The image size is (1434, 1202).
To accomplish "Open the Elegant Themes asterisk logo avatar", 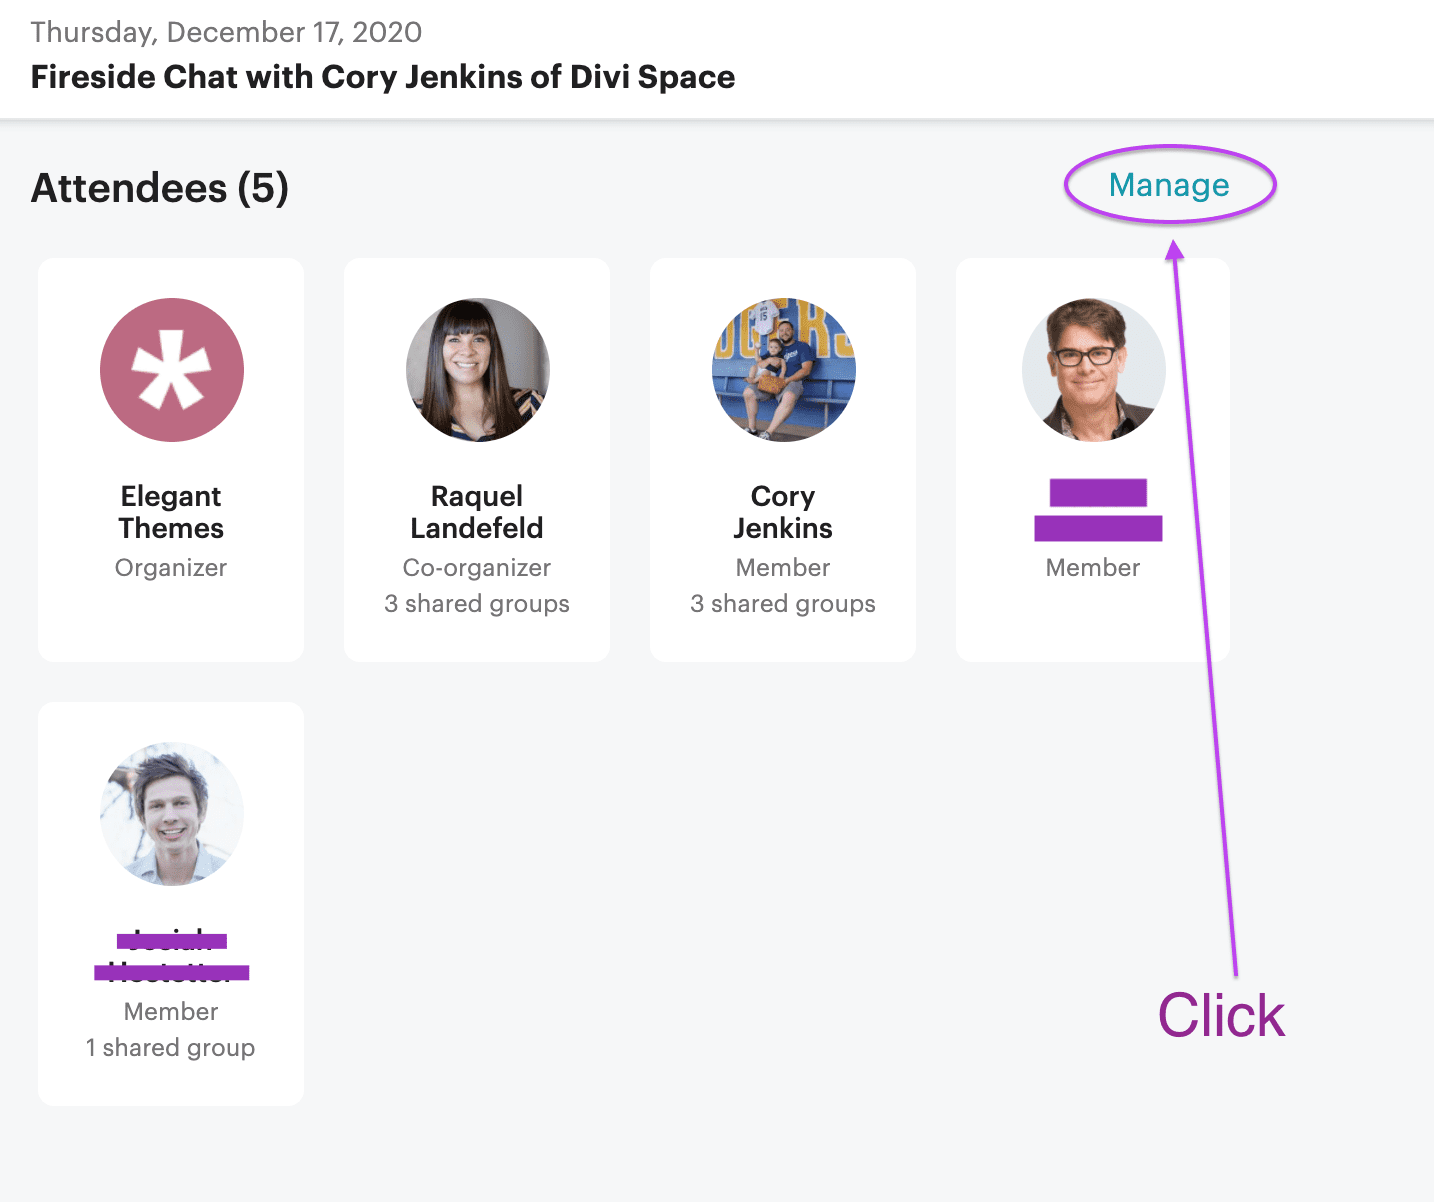I will pos(172,370).
